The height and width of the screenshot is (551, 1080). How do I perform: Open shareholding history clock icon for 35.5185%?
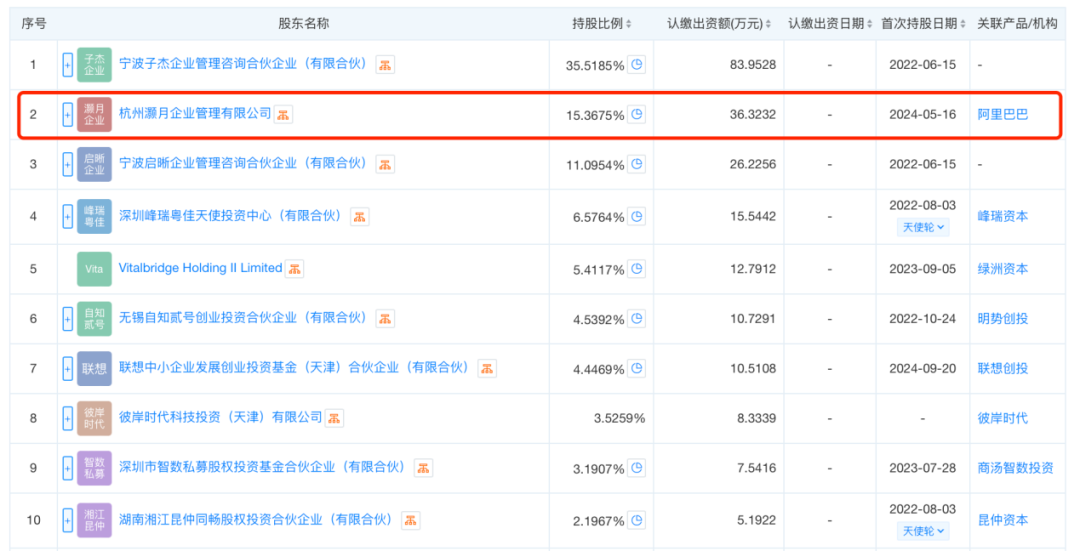tap(637, 65)
